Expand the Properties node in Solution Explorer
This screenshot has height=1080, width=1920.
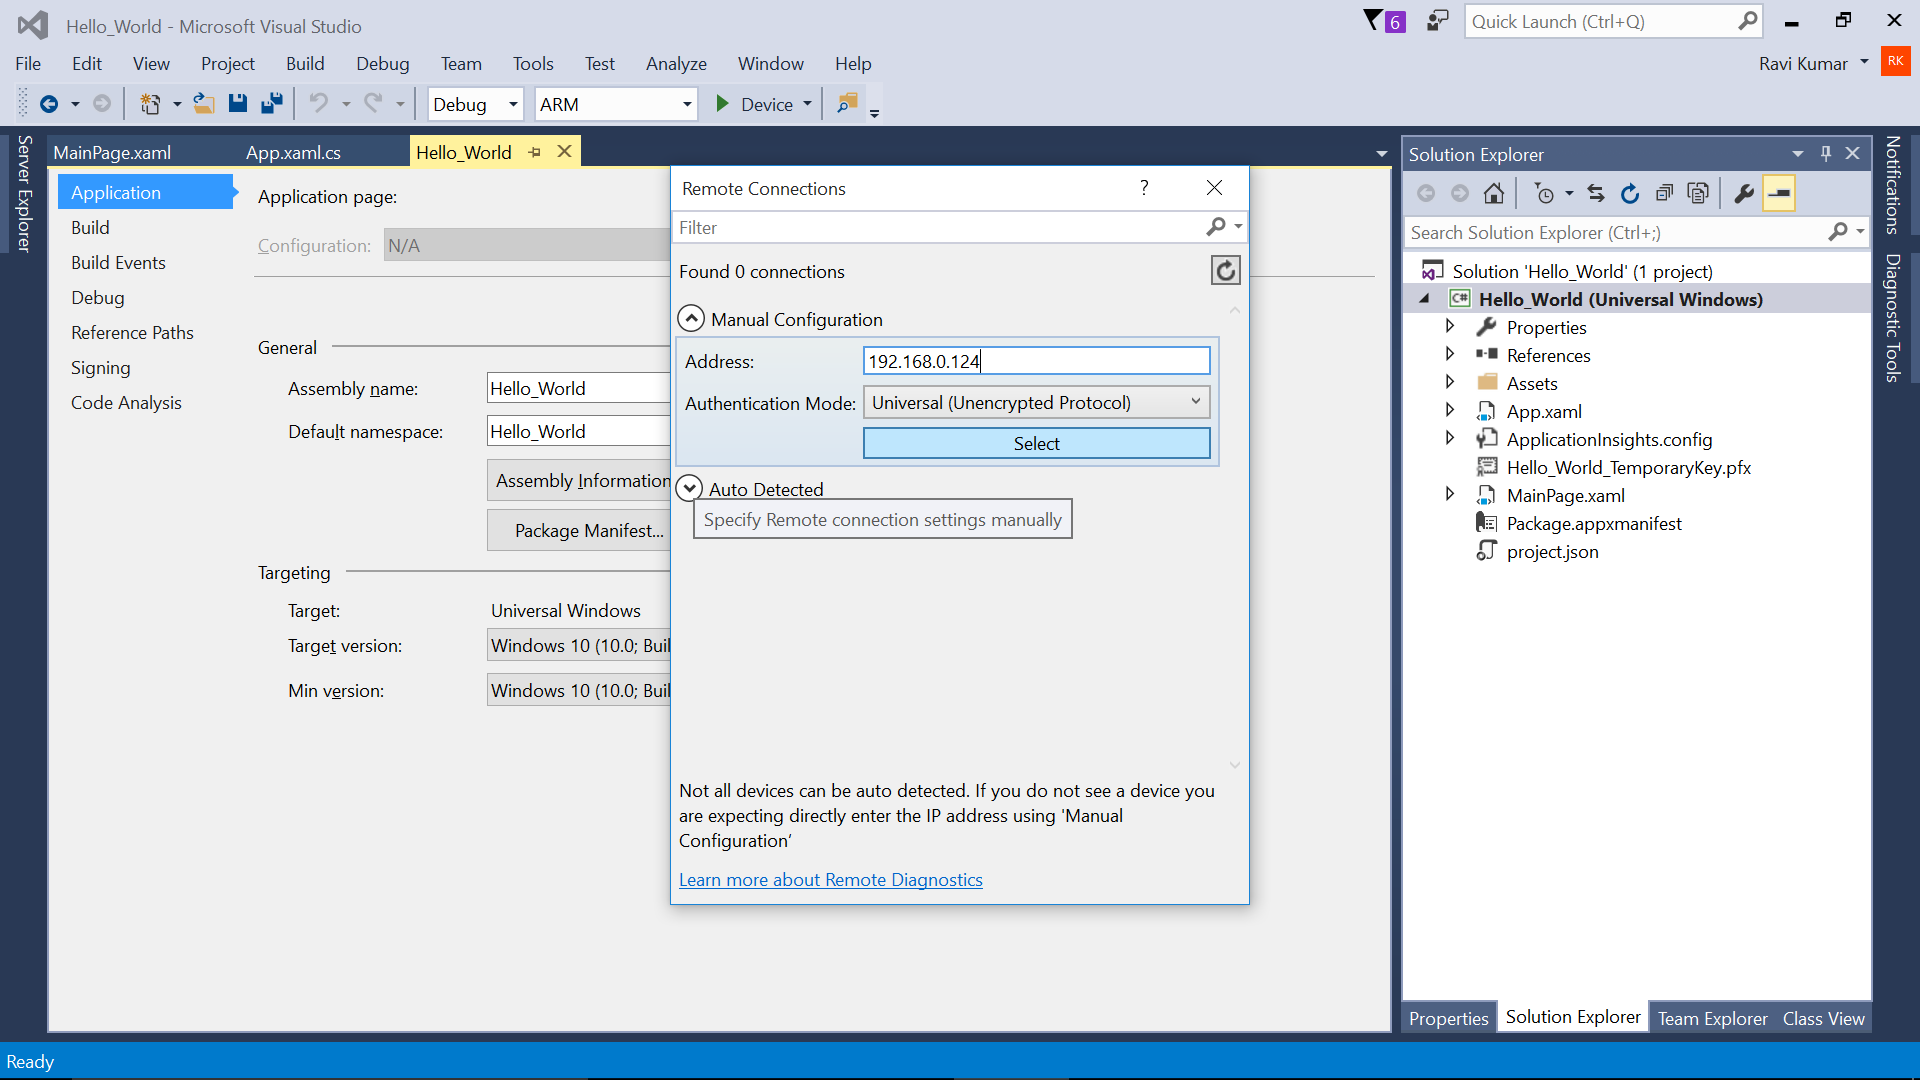[x=1450, y=326]
